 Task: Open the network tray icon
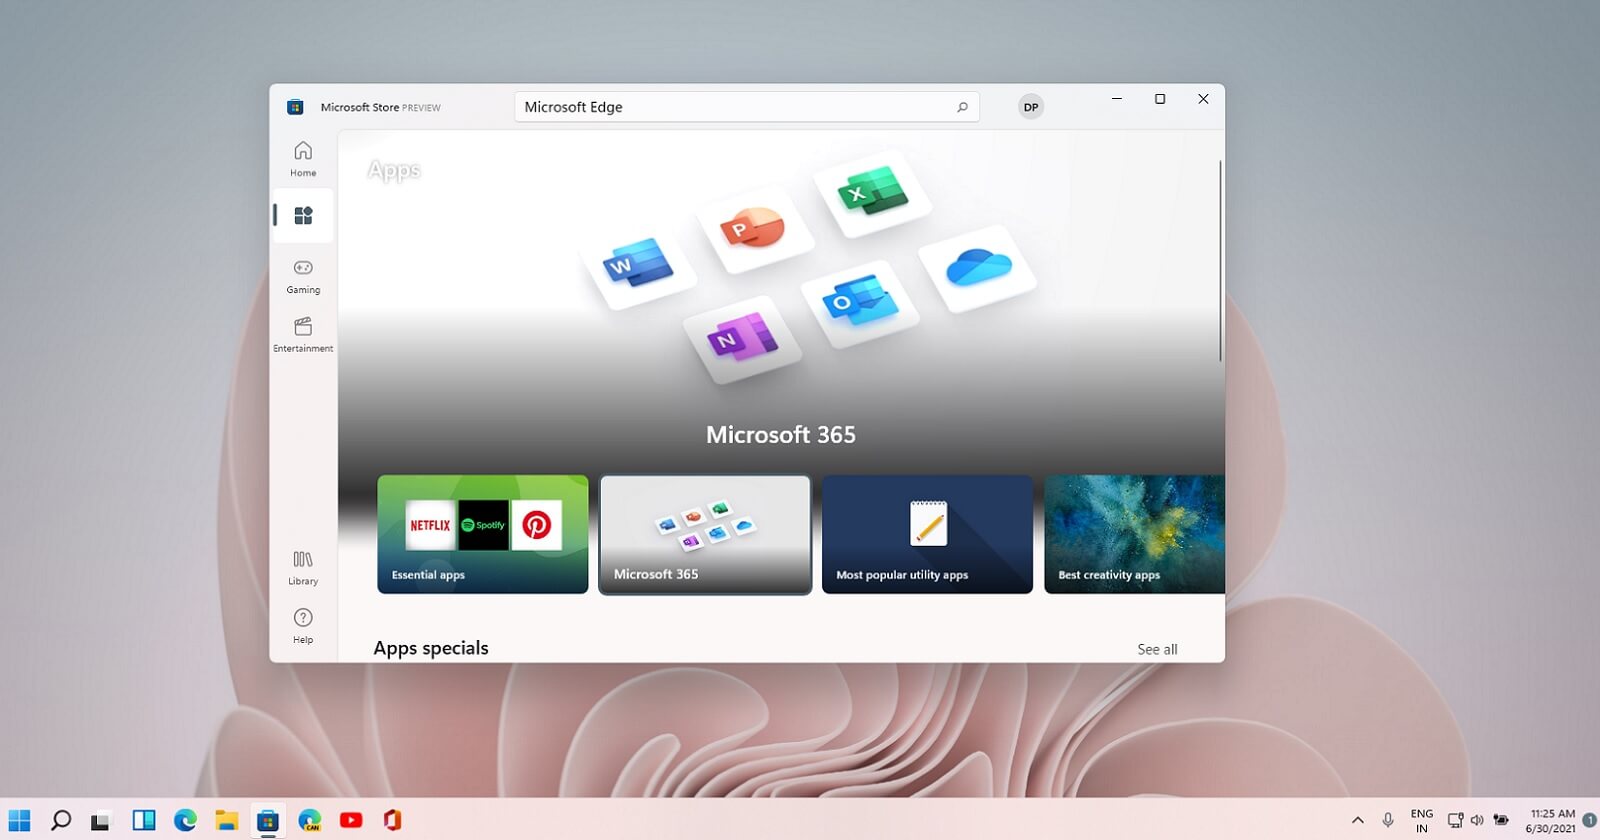[1455, 820]
